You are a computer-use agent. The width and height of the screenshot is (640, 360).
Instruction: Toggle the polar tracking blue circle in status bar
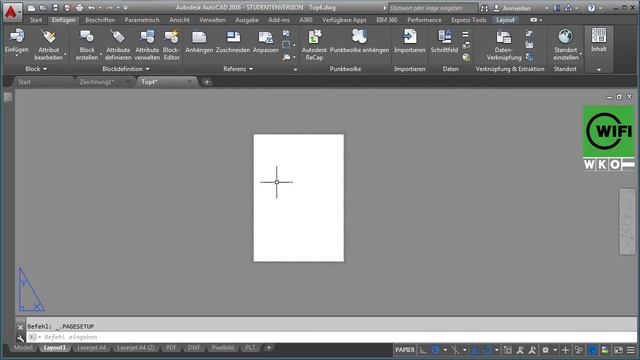(x=436, y=350)
